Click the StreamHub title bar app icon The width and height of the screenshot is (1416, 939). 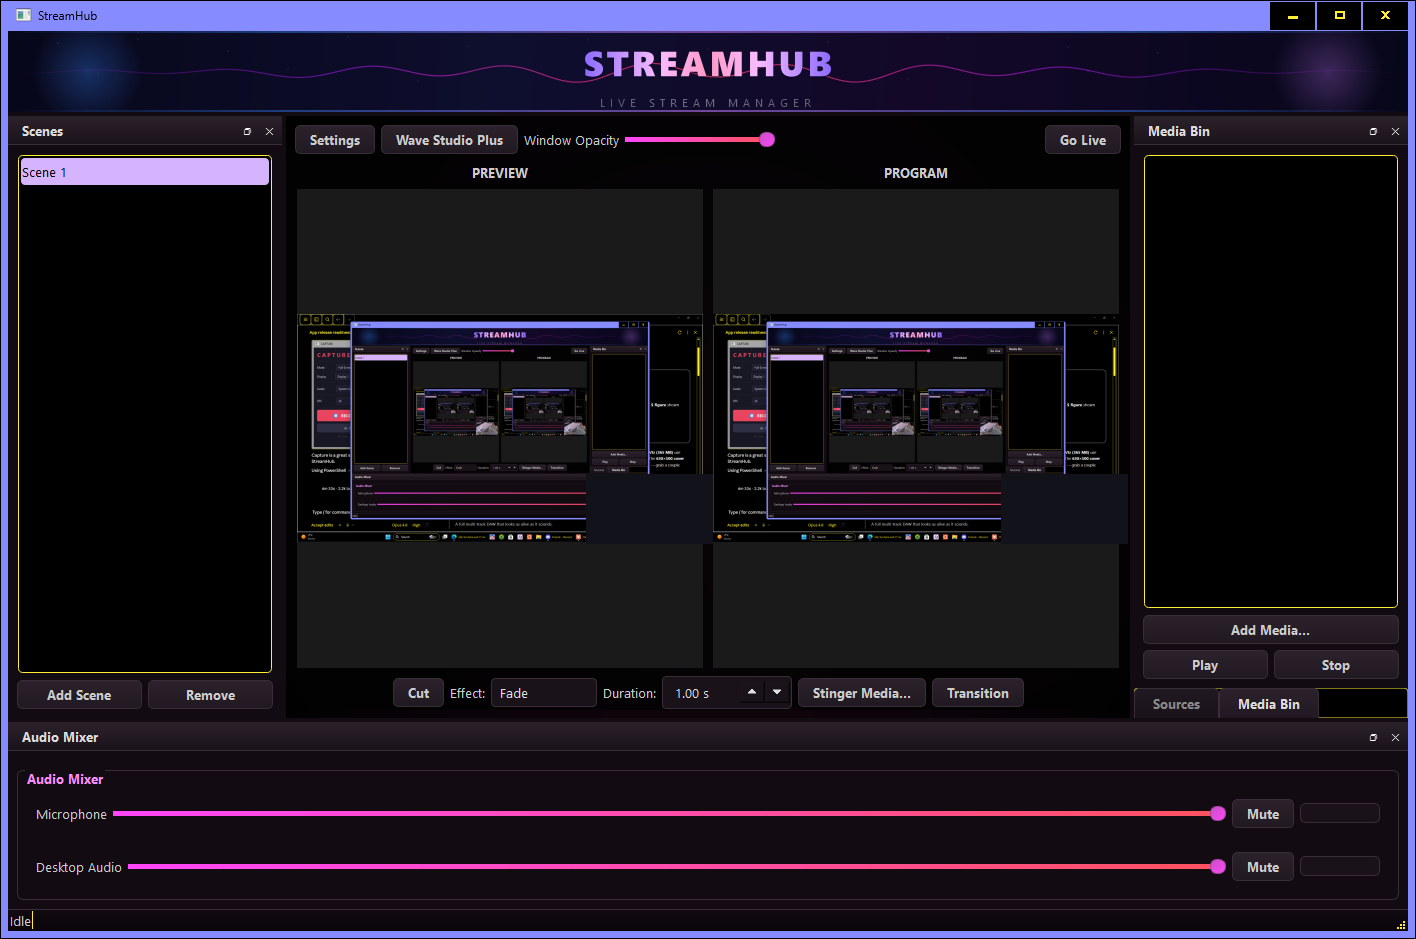[24, 16]
